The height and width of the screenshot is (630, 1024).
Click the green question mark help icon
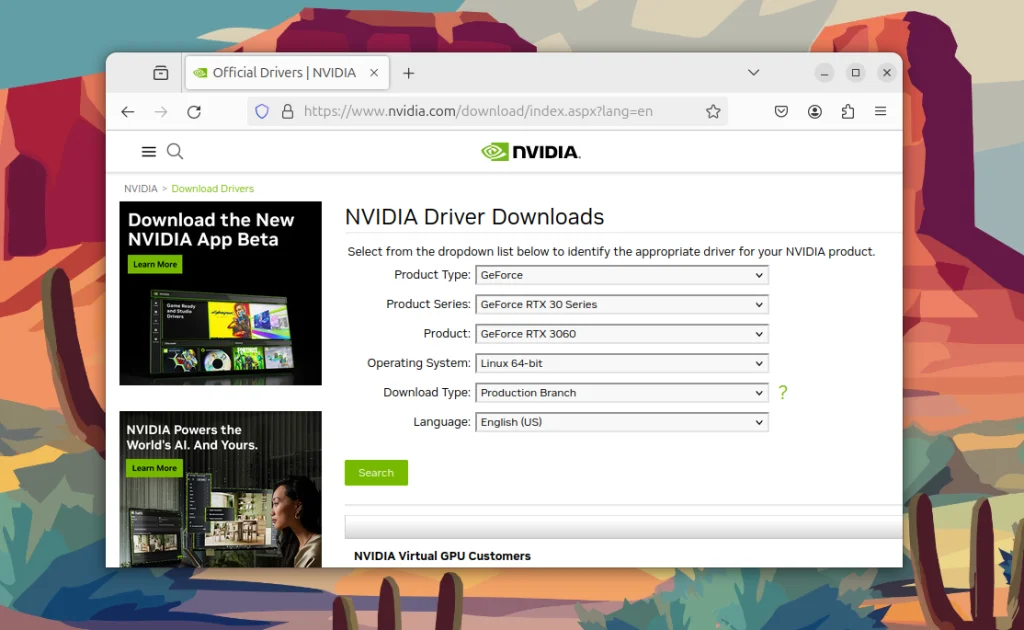[783, 392]
